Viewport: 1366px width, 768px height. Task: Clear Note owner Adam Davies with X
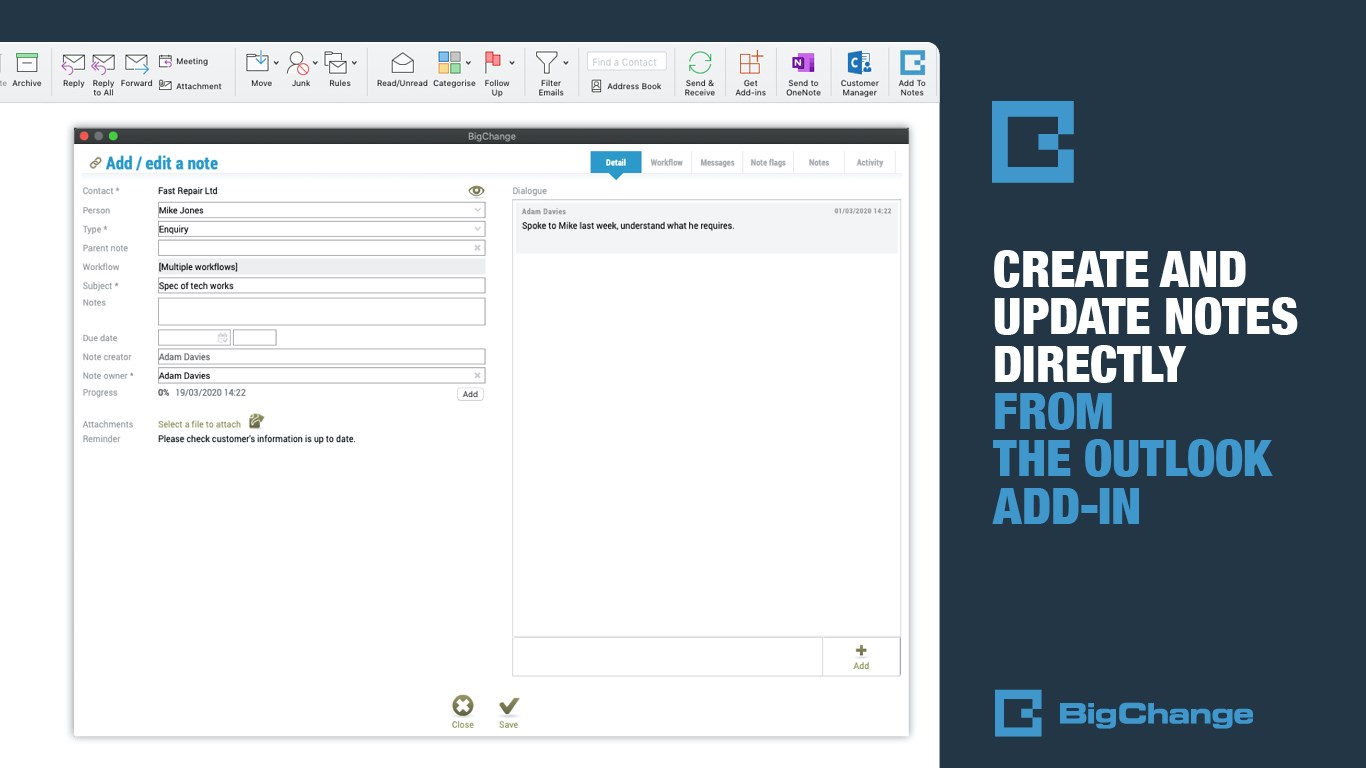pyautogui.click(x=477, y=376)
